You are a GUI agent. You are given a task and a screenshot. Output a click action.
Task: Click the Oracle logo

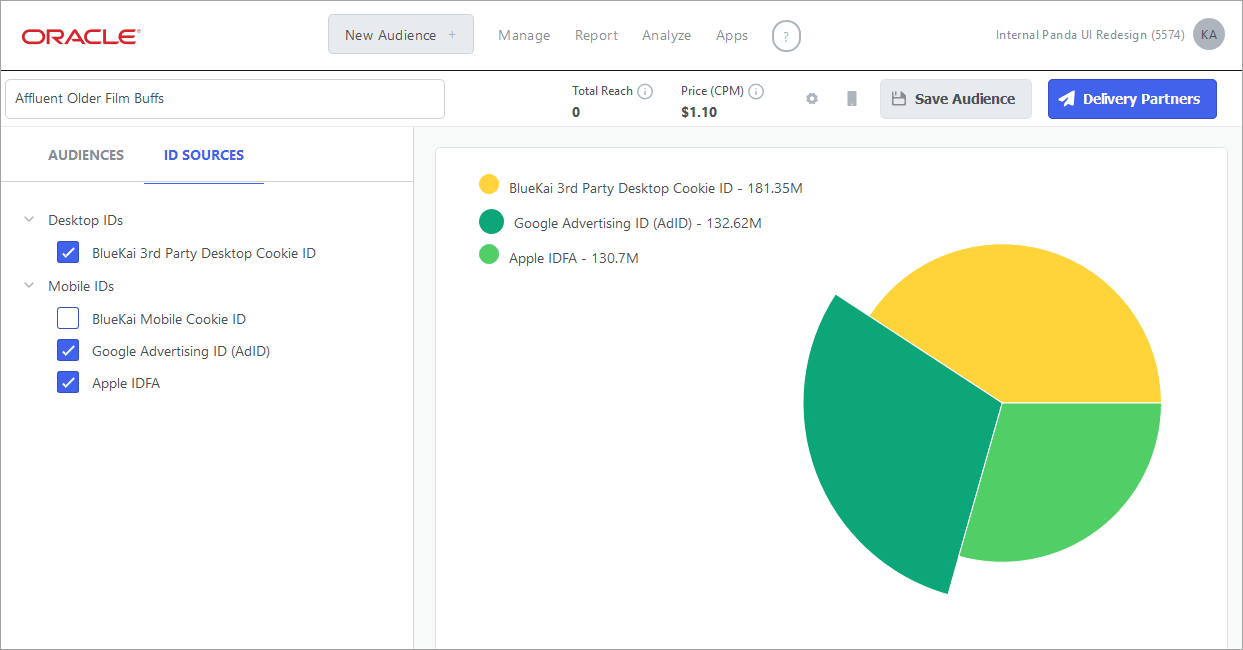(x=81, y=36)
